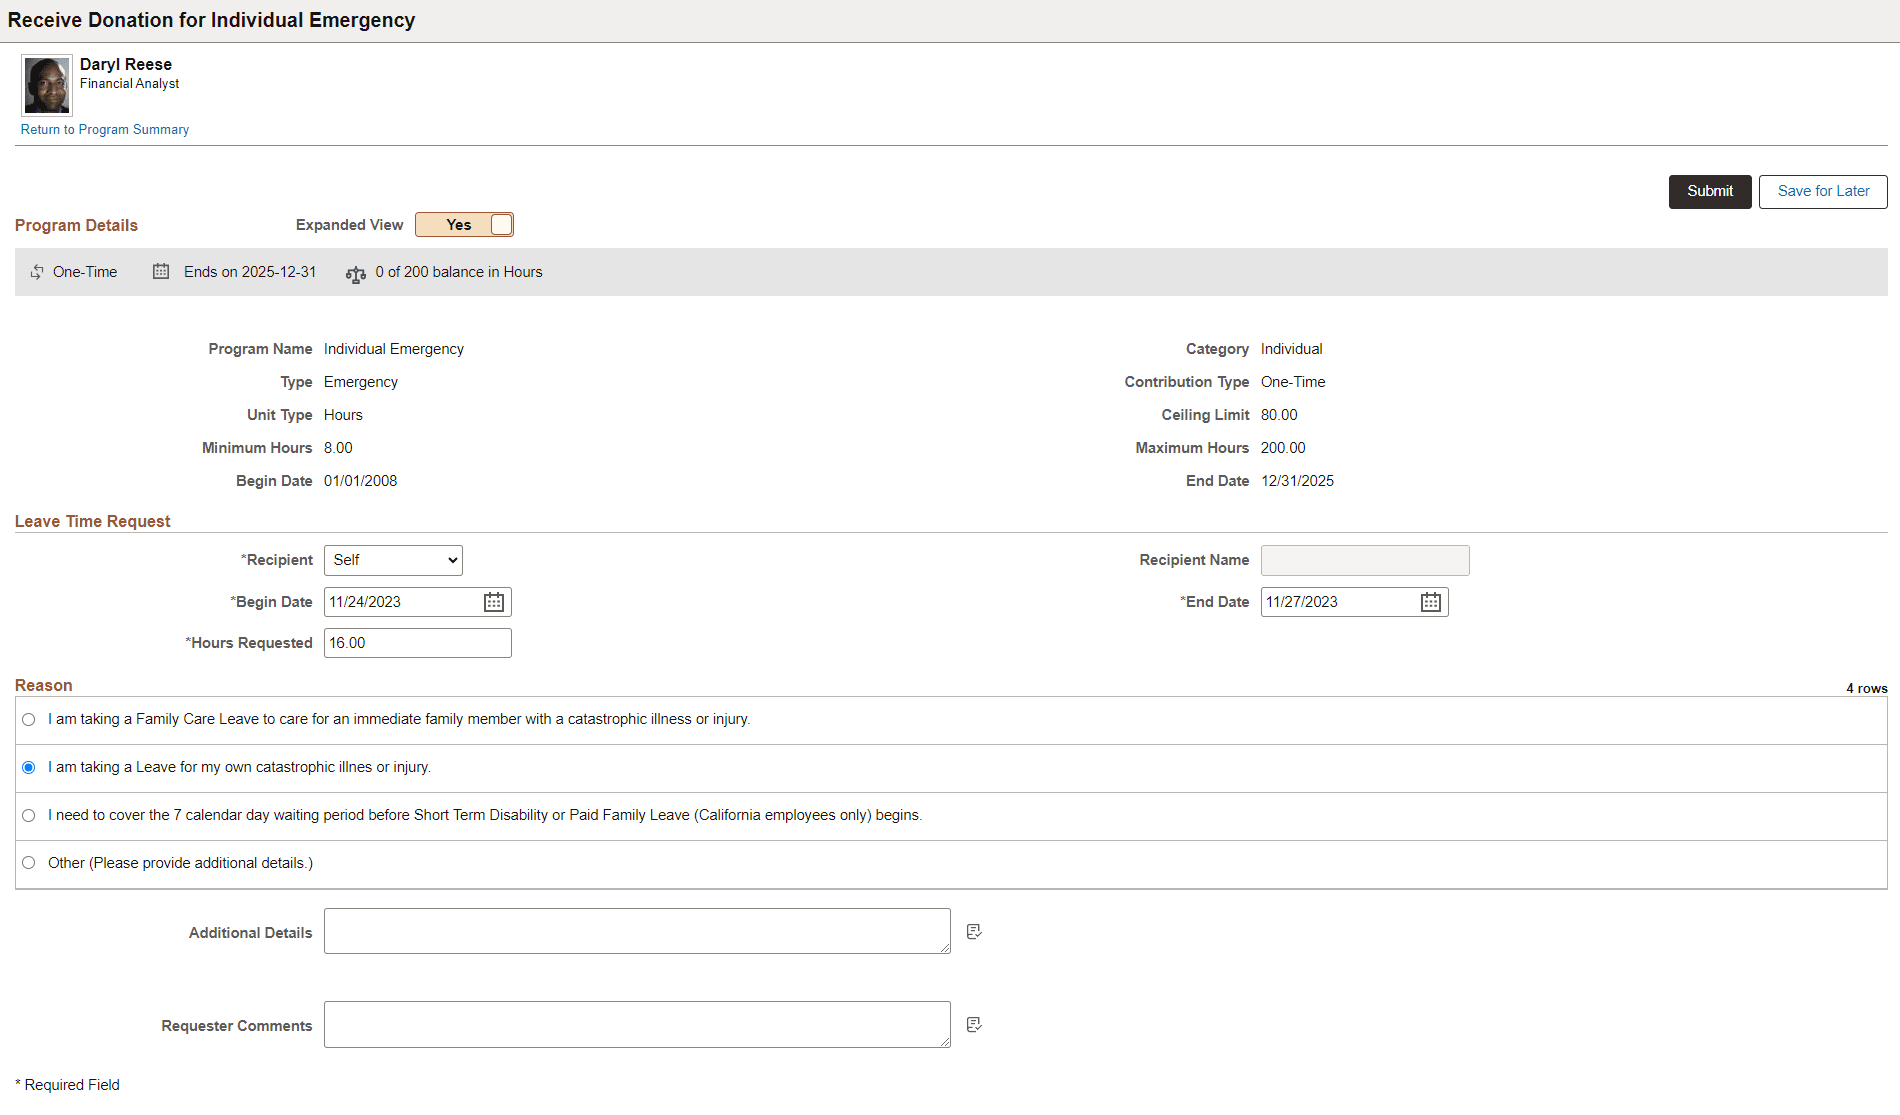This screenshot has height=1115, width=1900.
Task: Open Additional Details expanded editor icon
Action: 974,932
